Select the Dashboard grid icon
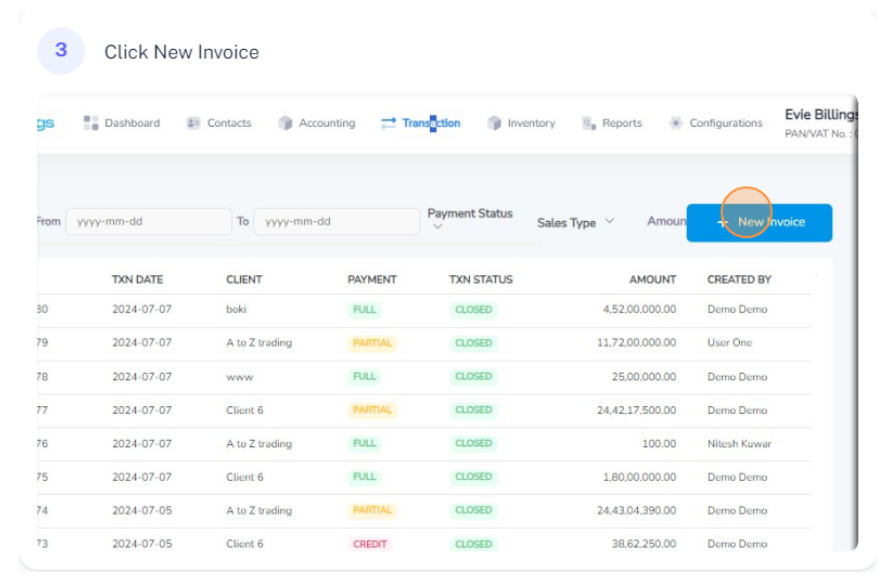Image resolution: width=891 pixels, height=582 pixels. (91, 123)
